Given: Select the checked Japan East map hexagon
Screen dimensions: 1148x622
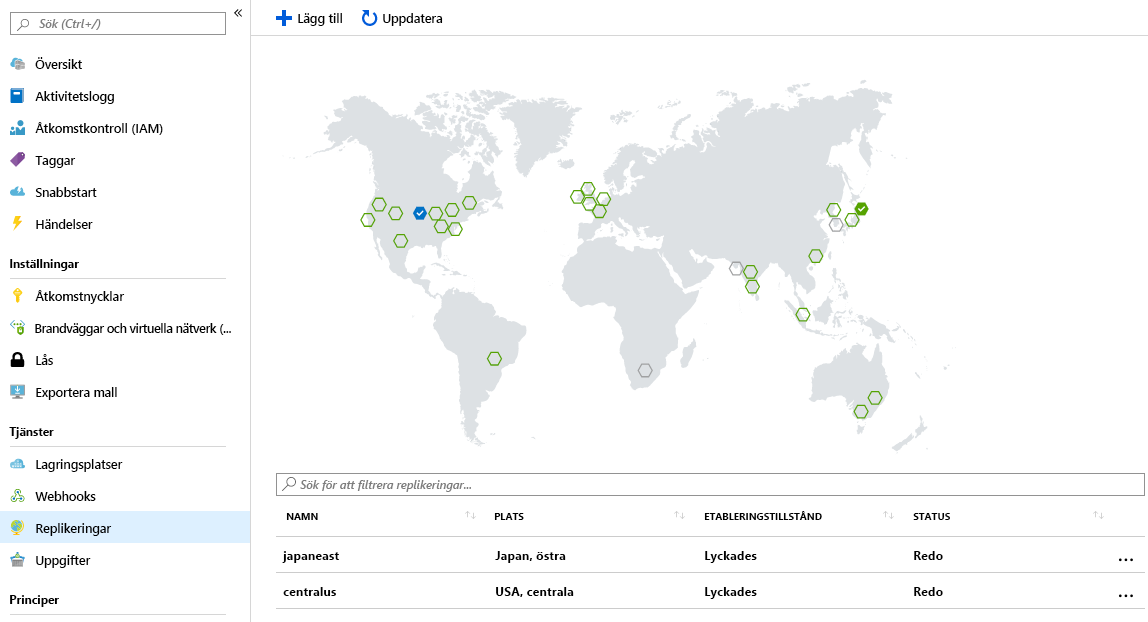Looking at the screenshot, I should (x=862, y=209).
